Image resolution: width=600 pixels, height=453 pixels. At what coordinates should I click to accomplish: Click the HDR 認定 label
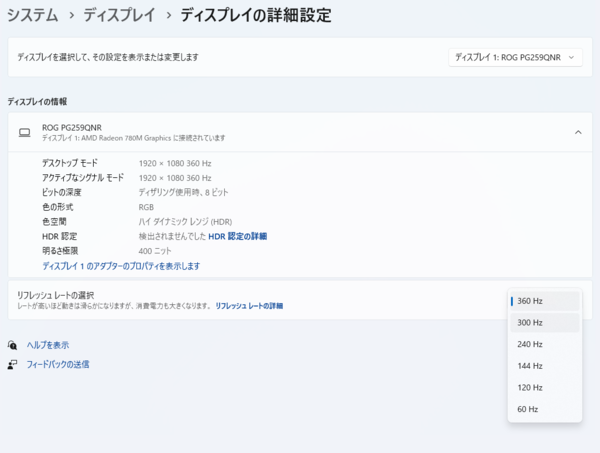(60, 236)
